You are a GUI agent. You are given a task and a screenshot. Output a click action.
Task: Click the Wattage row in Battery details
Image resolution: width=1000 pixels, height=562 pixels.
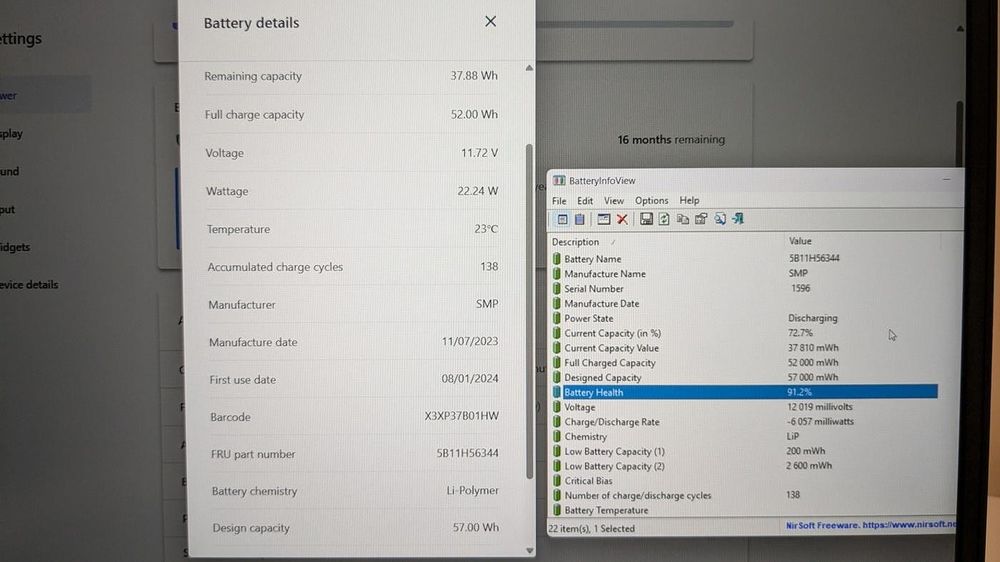[352, 191]
